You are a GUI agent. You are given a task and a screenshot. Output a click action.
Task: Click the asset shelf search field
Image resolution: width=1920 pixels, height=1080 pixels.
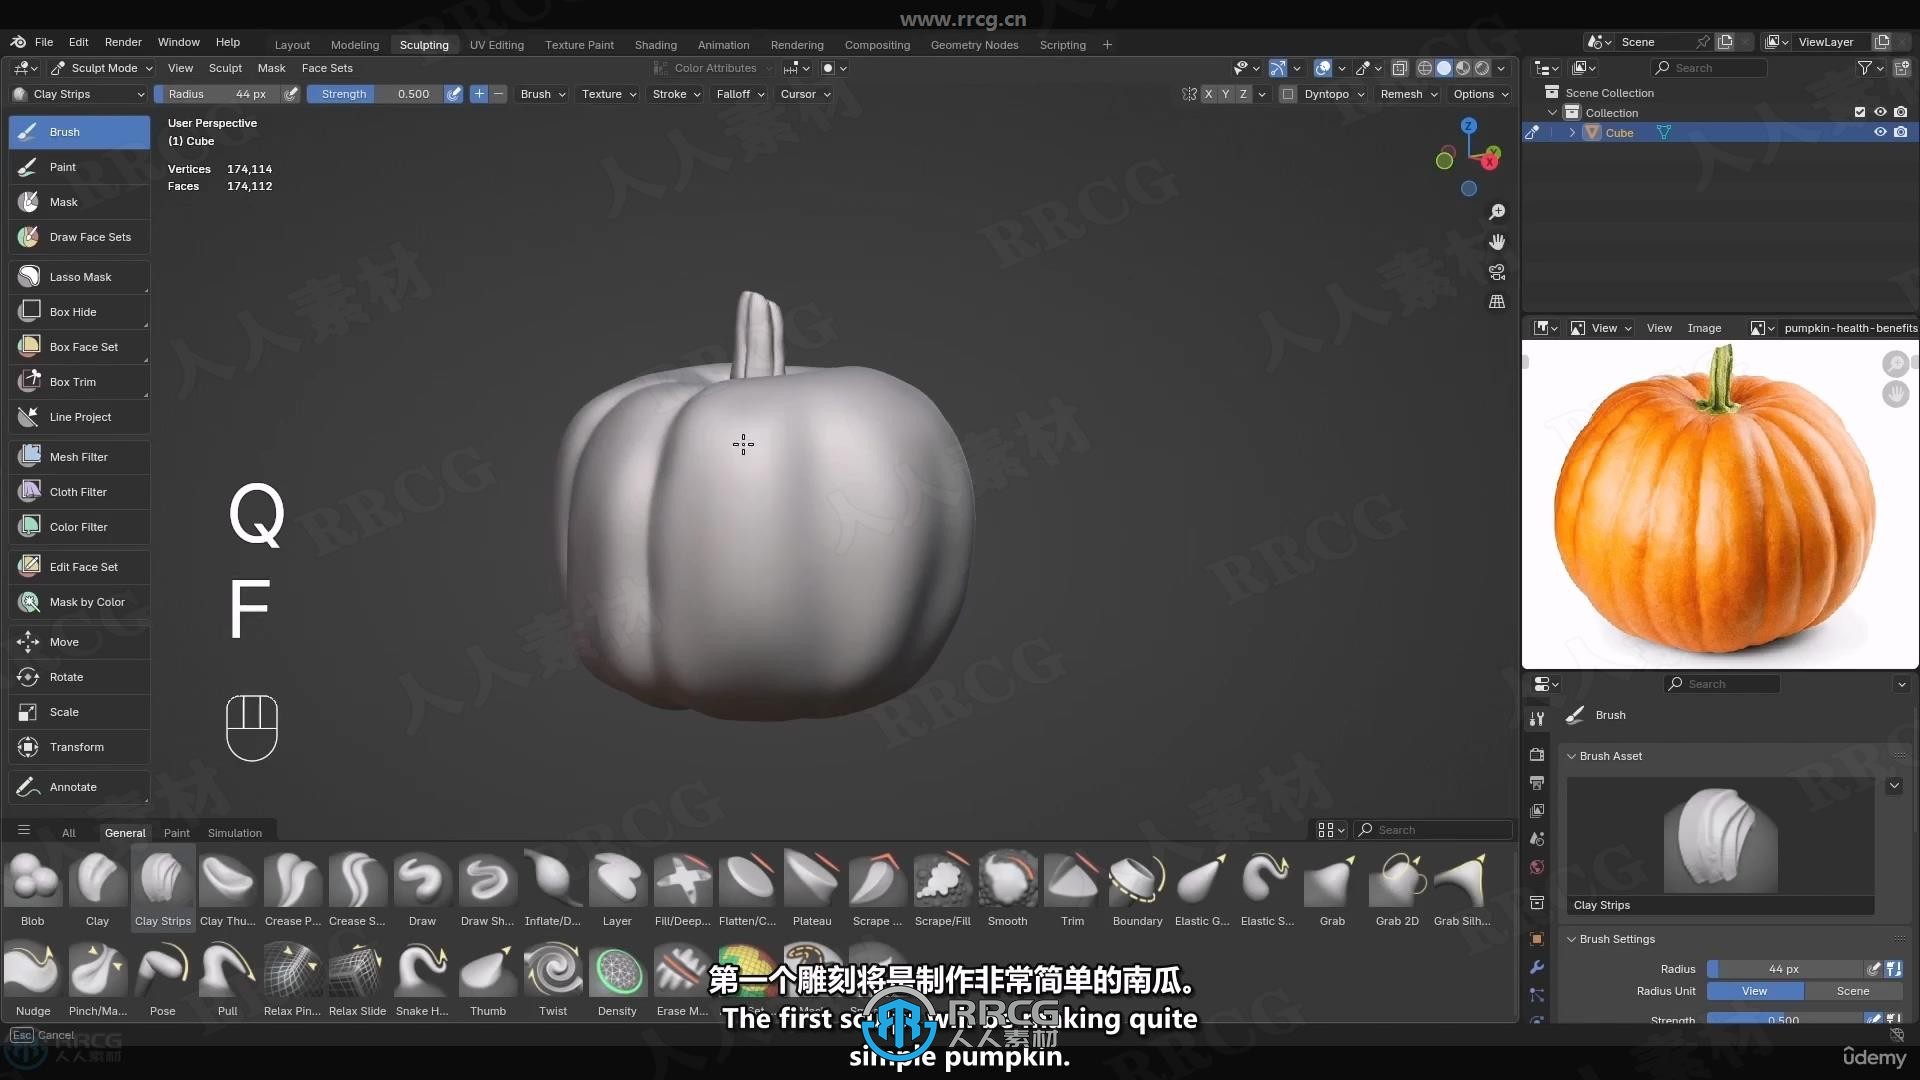tap(1434, 830)
